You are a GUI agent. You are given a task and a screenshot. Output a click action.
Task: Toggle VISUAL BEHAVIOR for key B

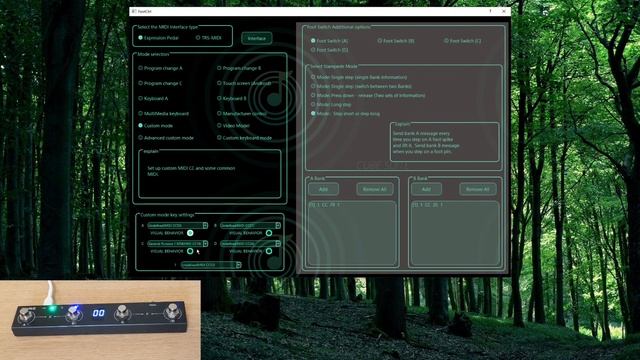pos(269,233)
